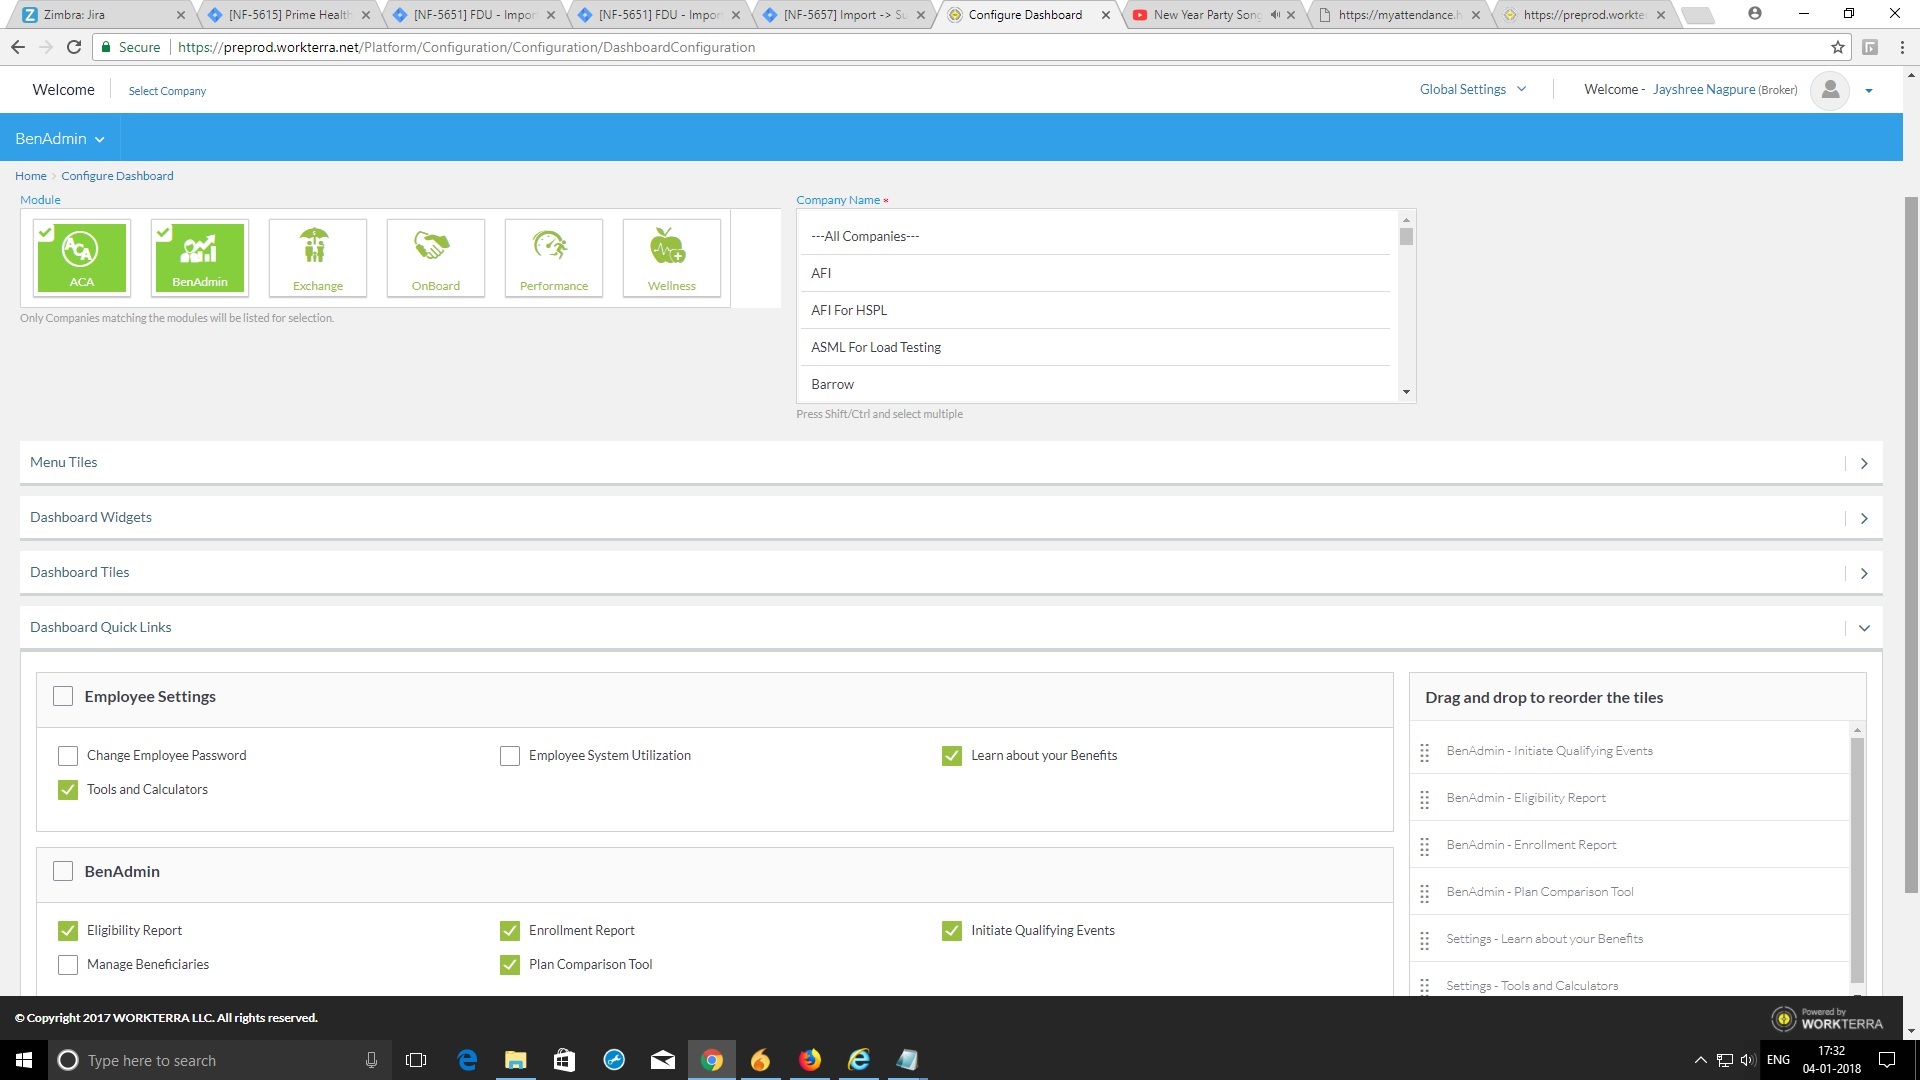This screenshot has width=1920, height=1080.
Task: Switch to NF-5615 Prime Health tab
Action: coord(290,15)
